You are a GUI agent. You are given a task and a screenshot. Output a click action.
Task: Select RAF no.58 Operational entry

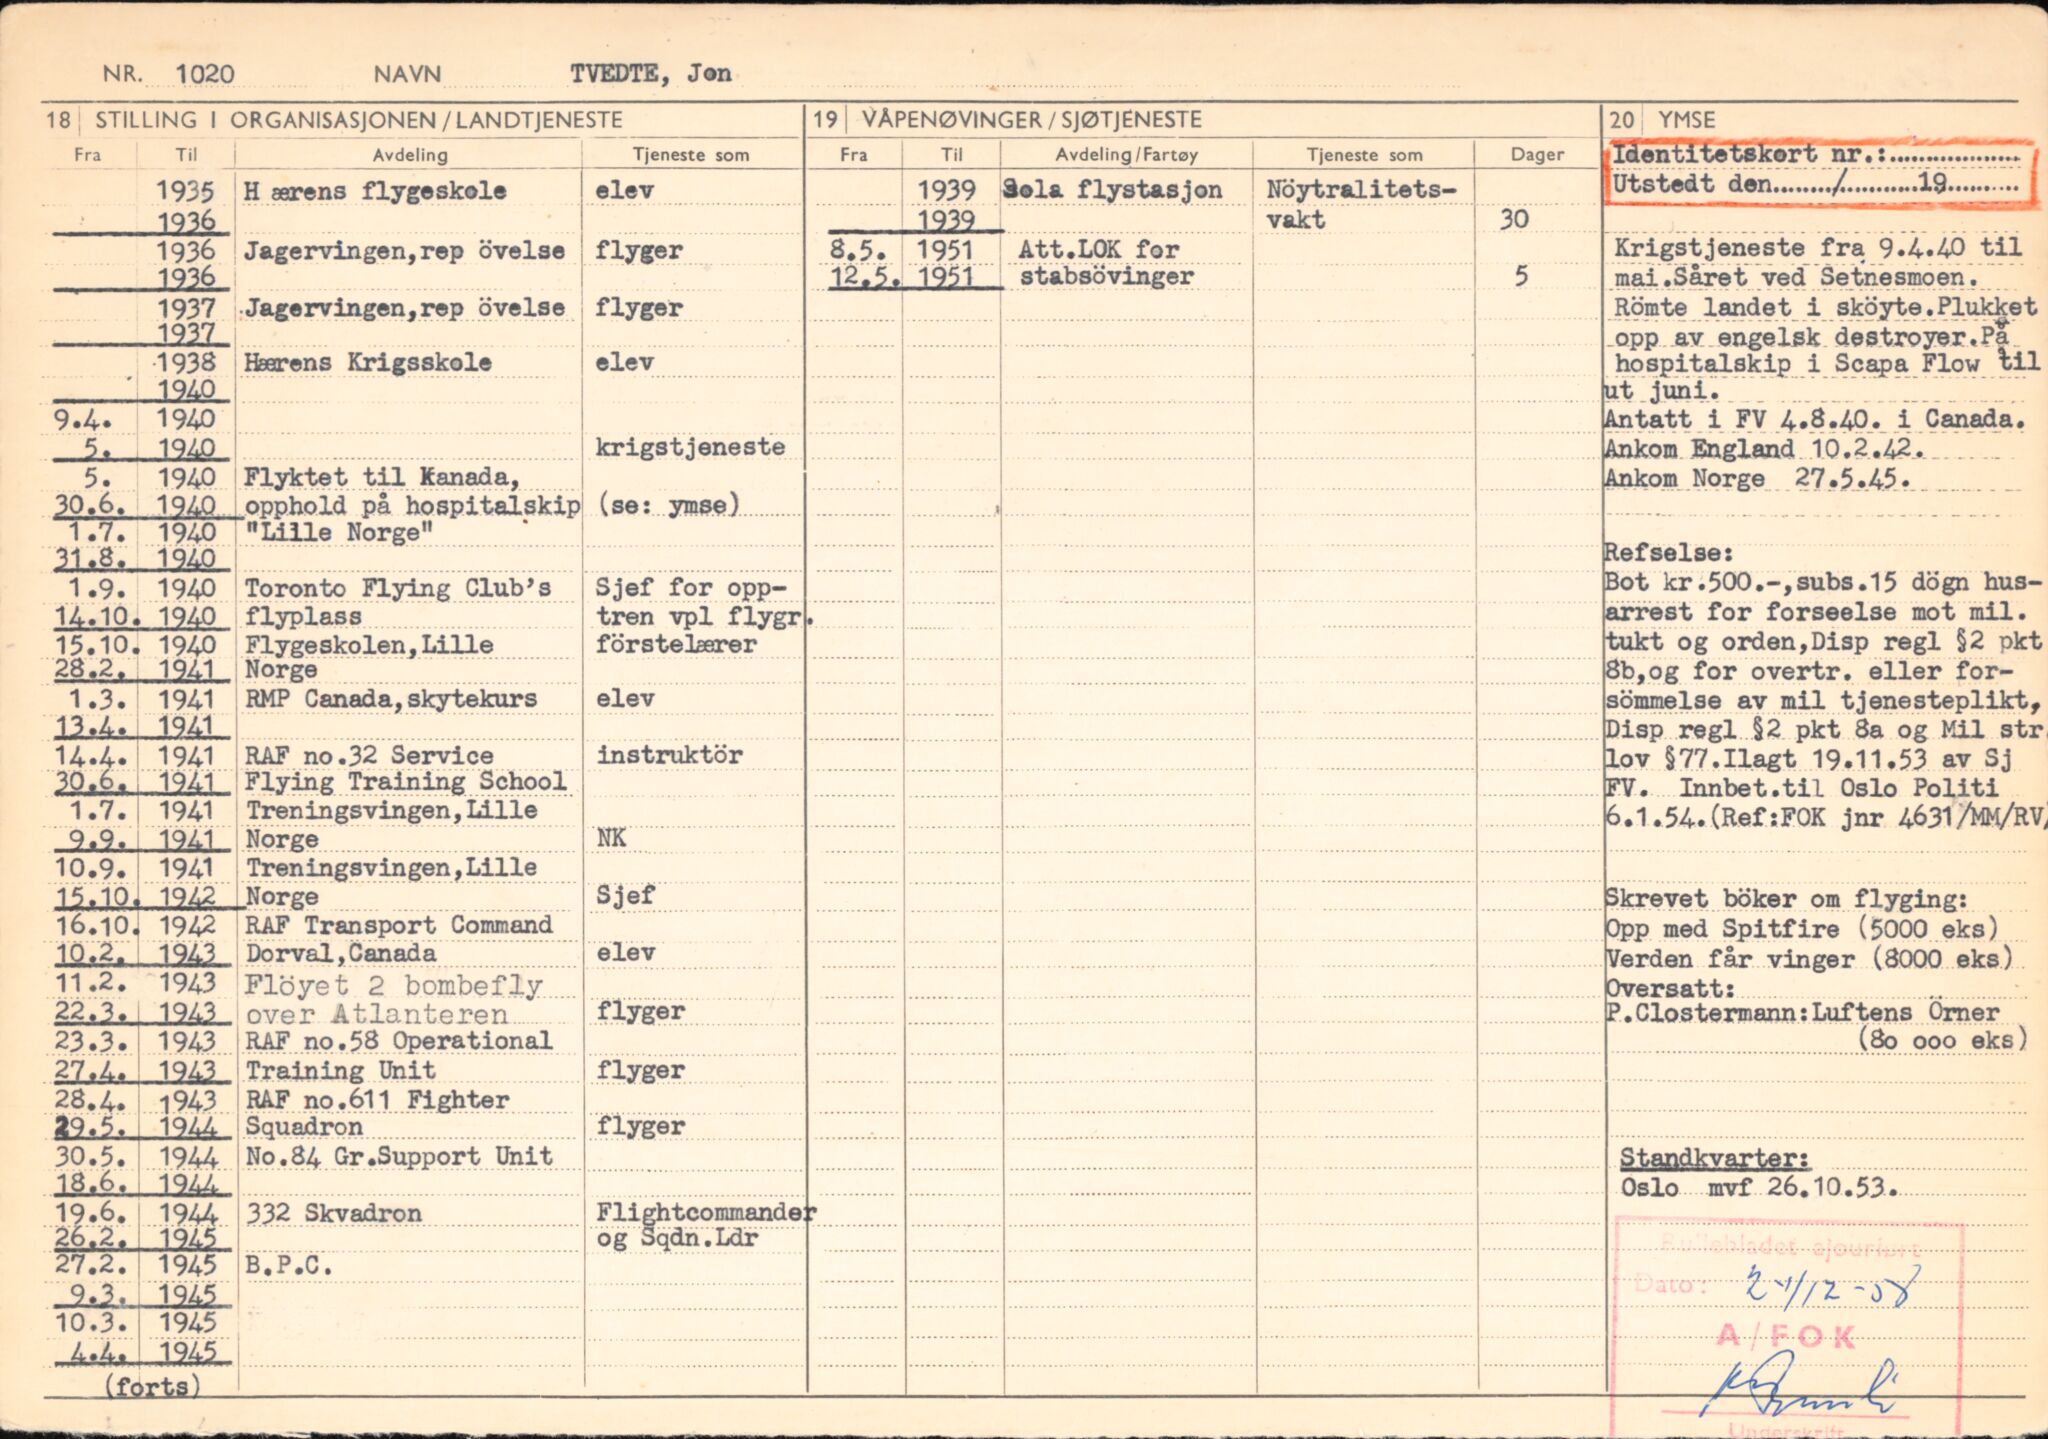[399, 1041]
